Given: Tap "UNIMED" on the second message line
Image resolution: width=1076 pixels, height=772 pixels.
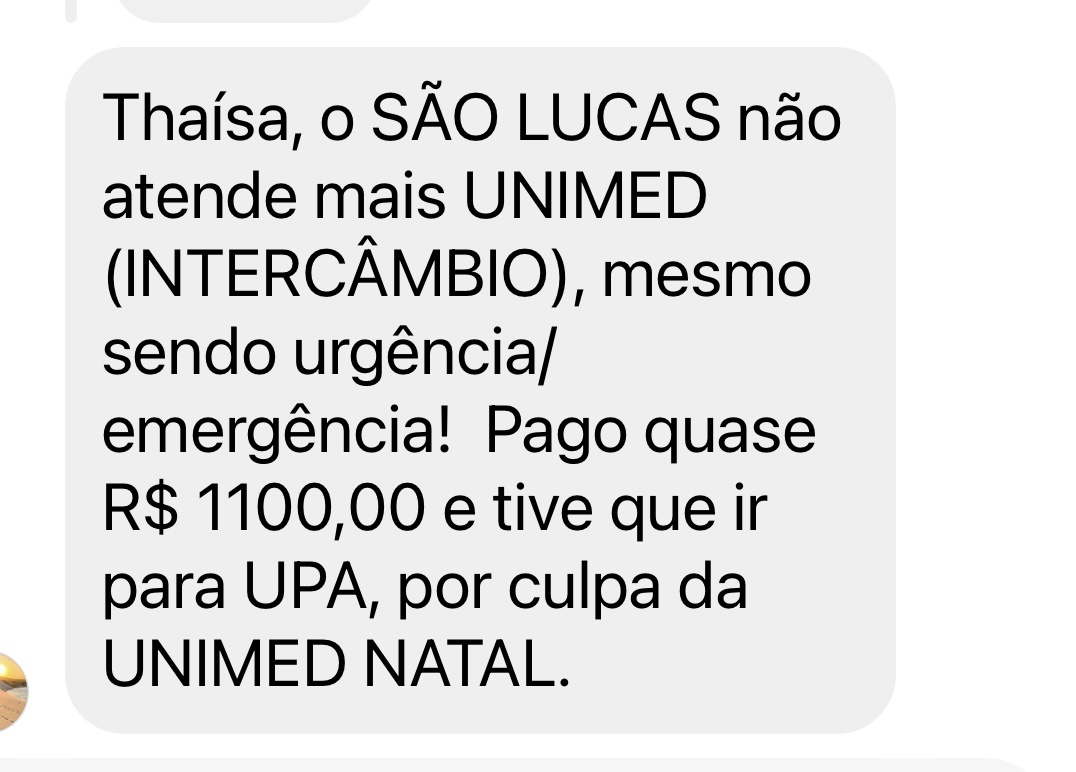Looking at the screenshot, I should click(x=585, y=196).
